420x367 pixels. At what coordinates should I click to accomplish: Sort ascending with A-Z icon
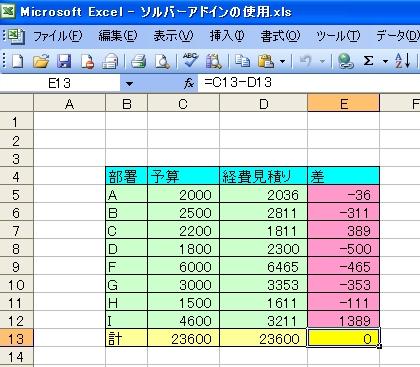(402, 61)
